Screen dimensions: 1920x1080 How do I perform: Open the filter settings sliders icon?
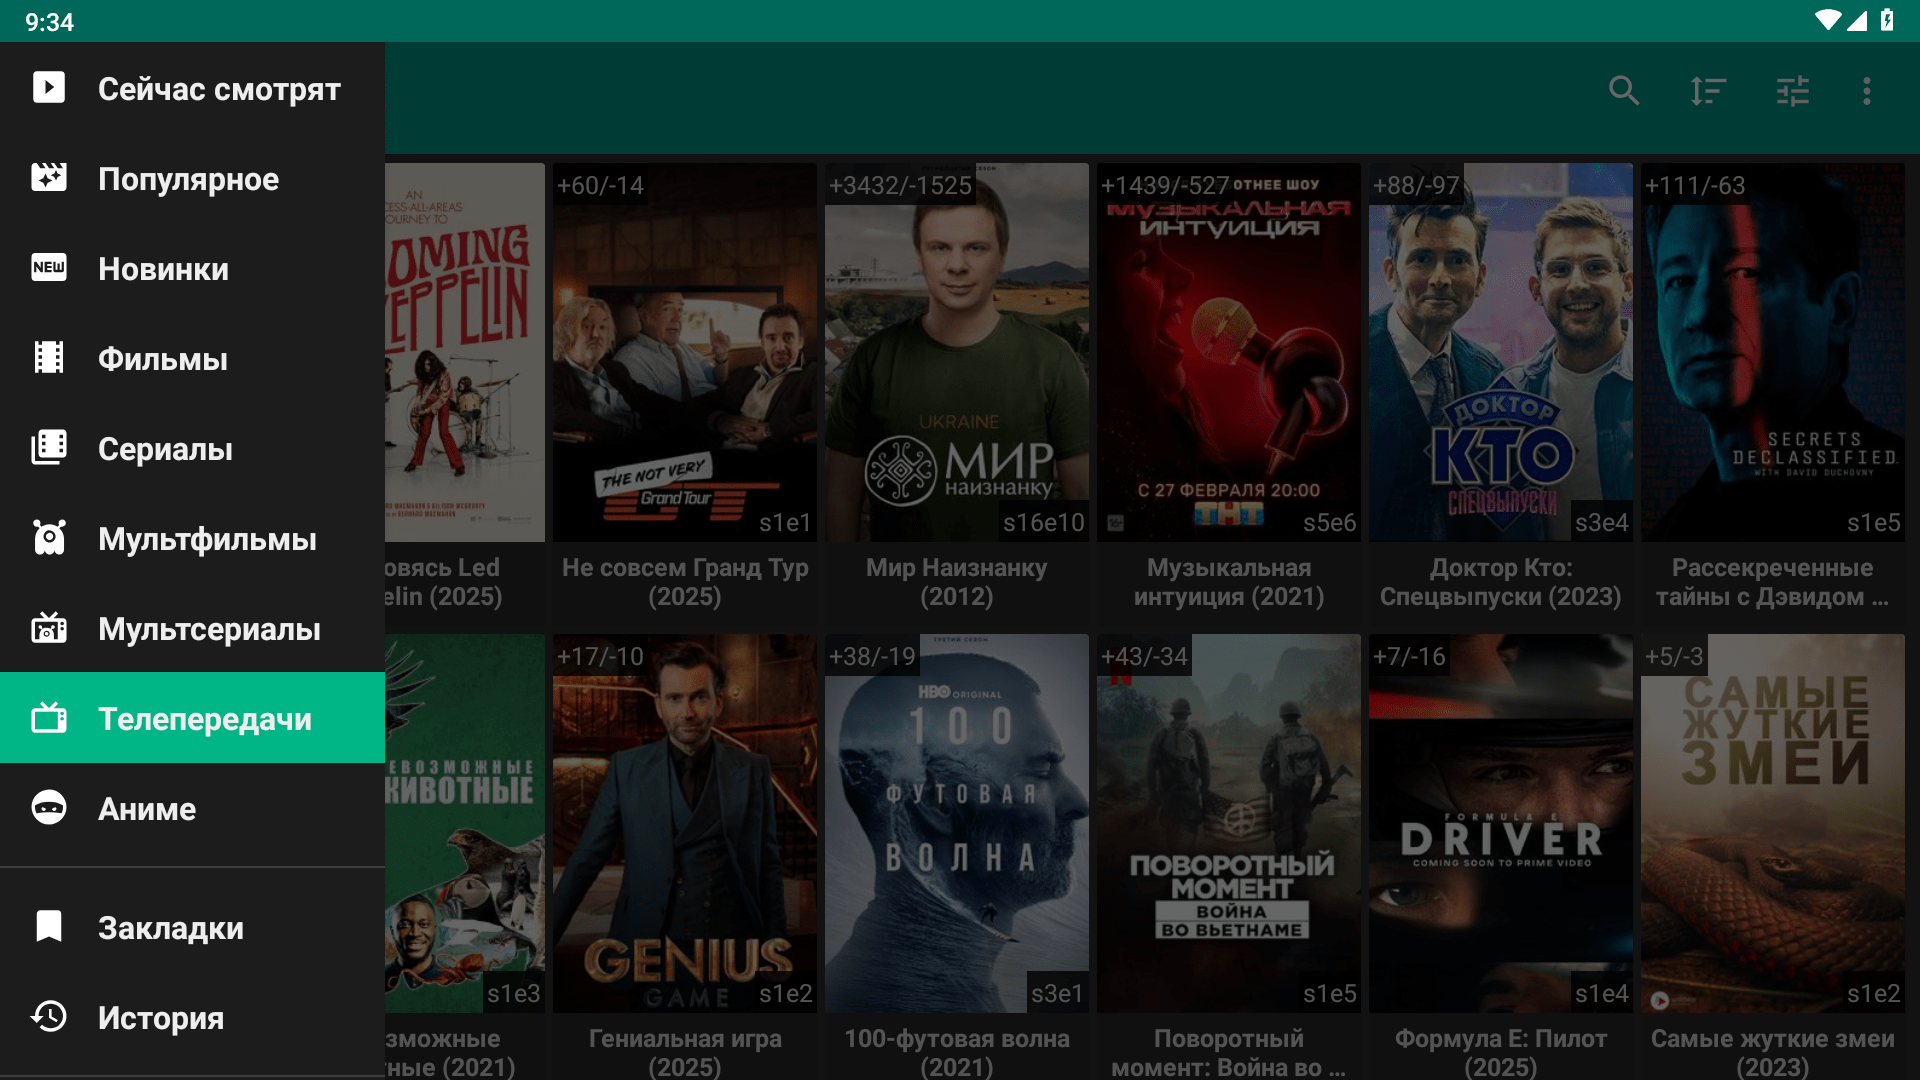click(x=1792, y=91)
